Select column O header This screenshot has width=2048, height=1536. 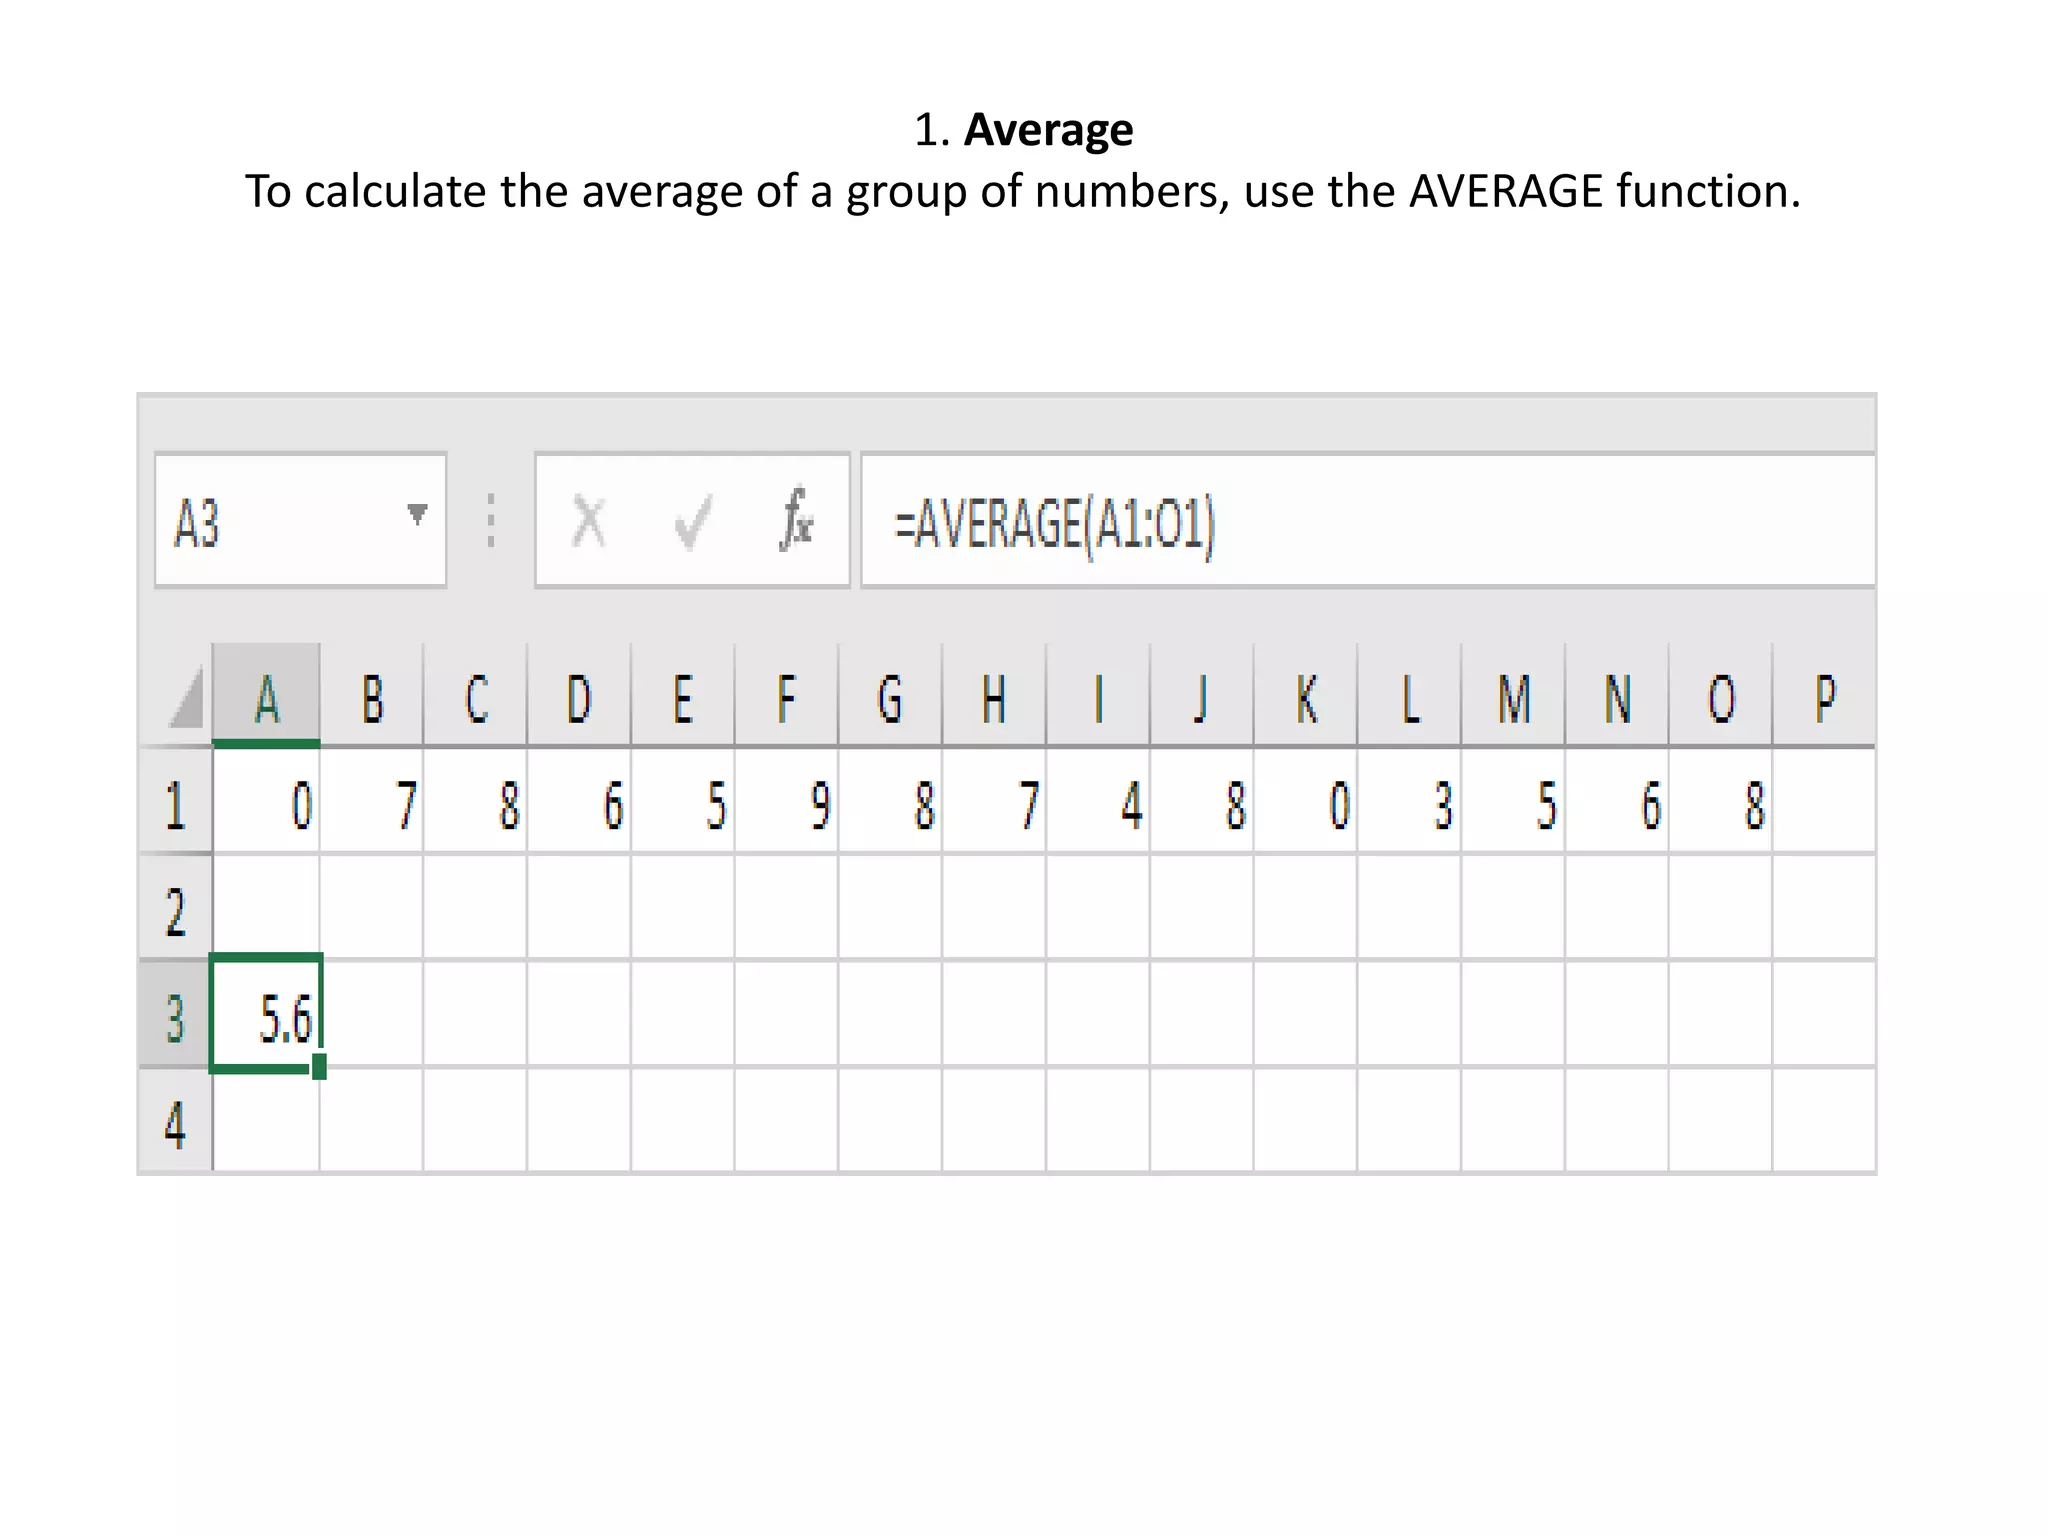[1720, 697]
